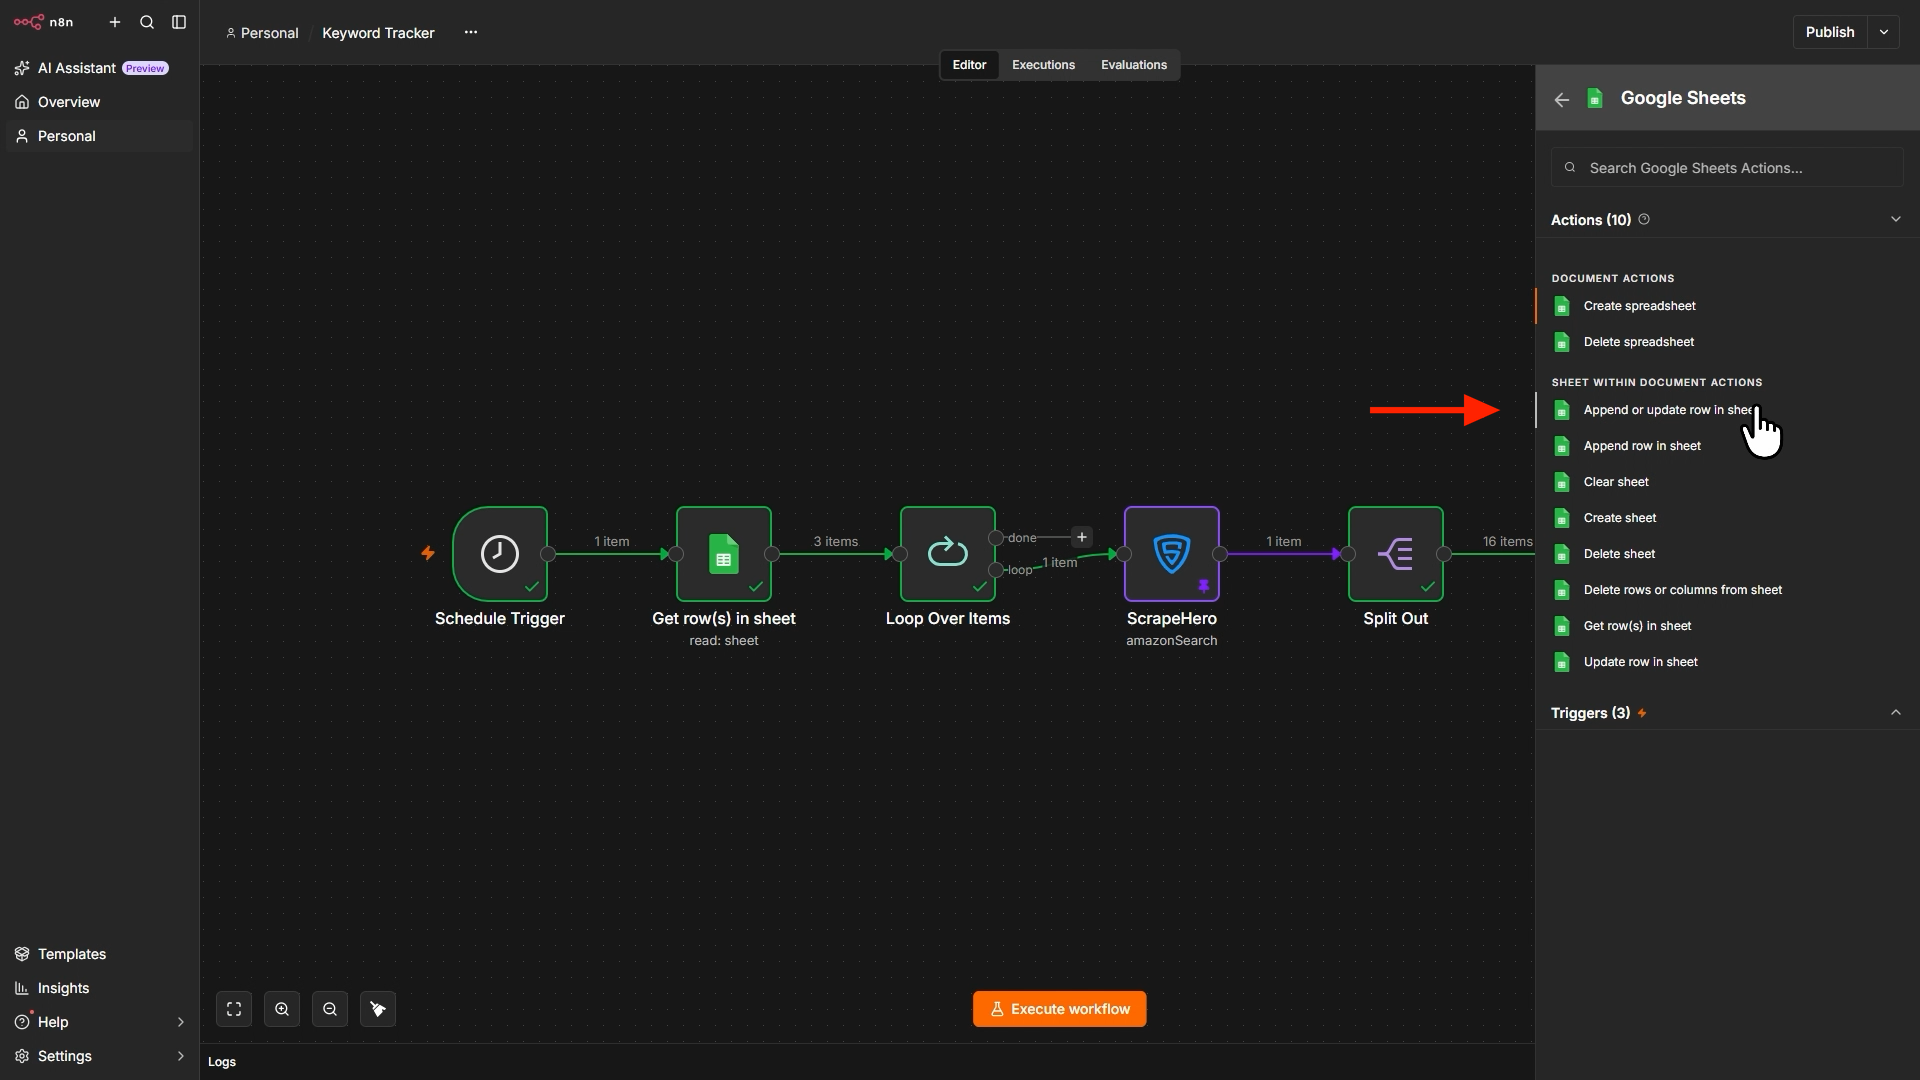Open Overview in sidebar
Screen dimensions: 1920x1080
pyautogui.click(x=99, y=102)
